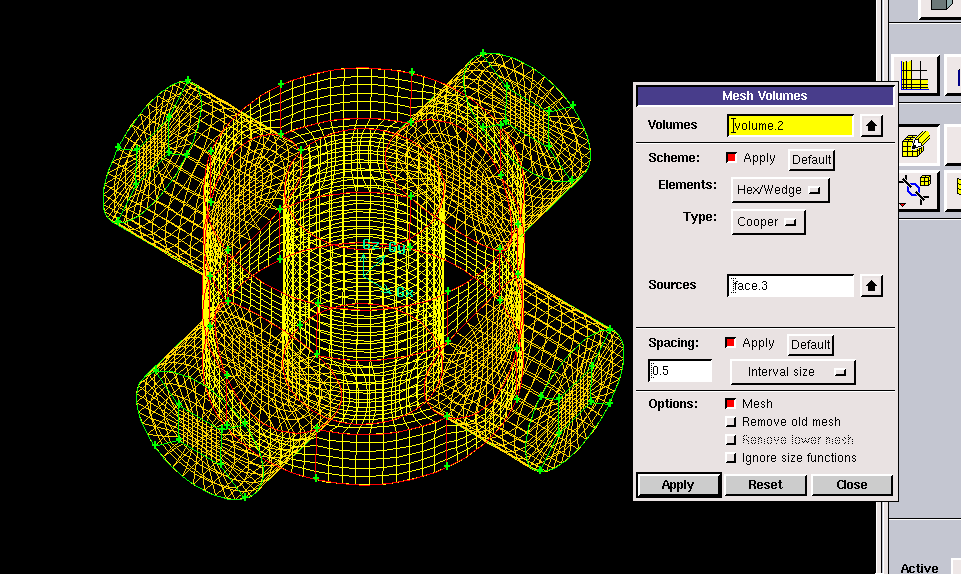Open the Hex/Wedge elements dropdown
Image resolution: width=961 pixels, height=574 pixels.
(x=780, y=190)
